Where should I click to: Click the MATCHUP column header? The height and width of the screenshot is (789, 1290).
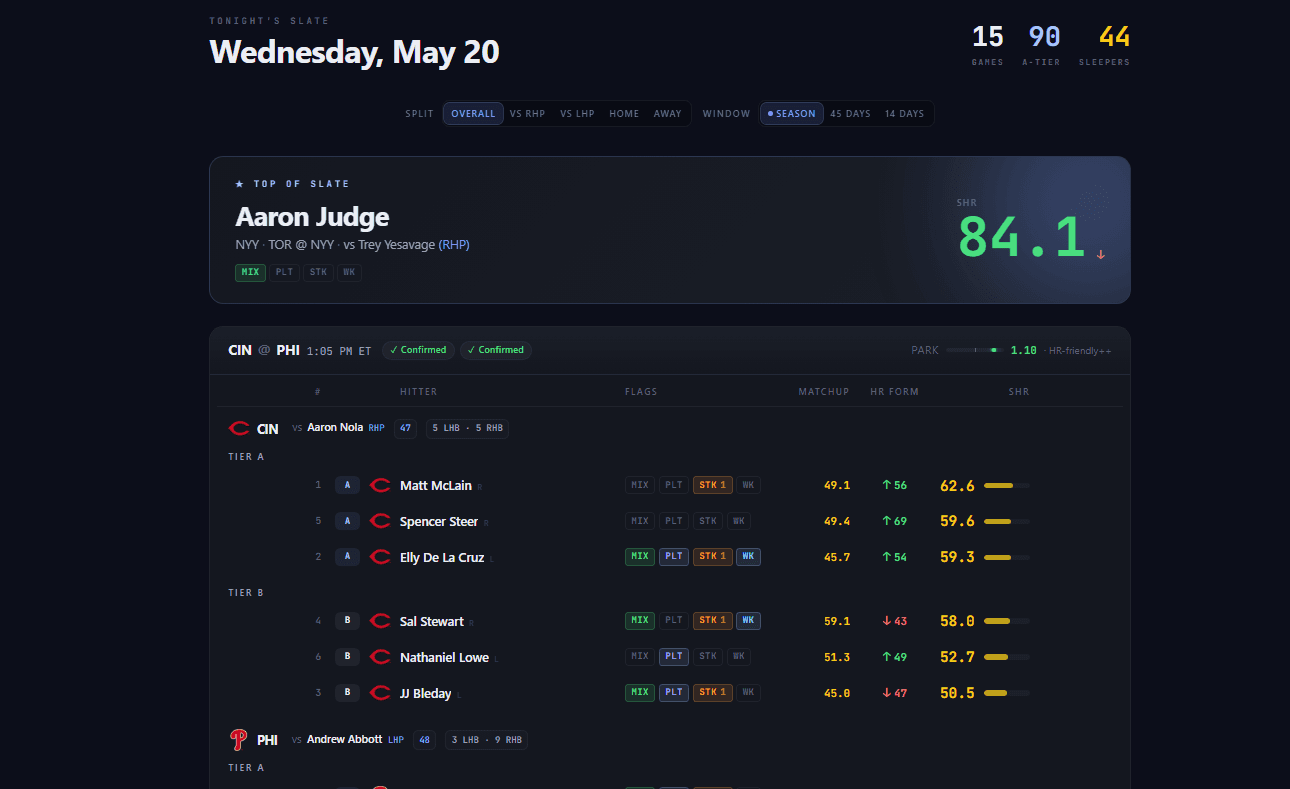(824, 392)
